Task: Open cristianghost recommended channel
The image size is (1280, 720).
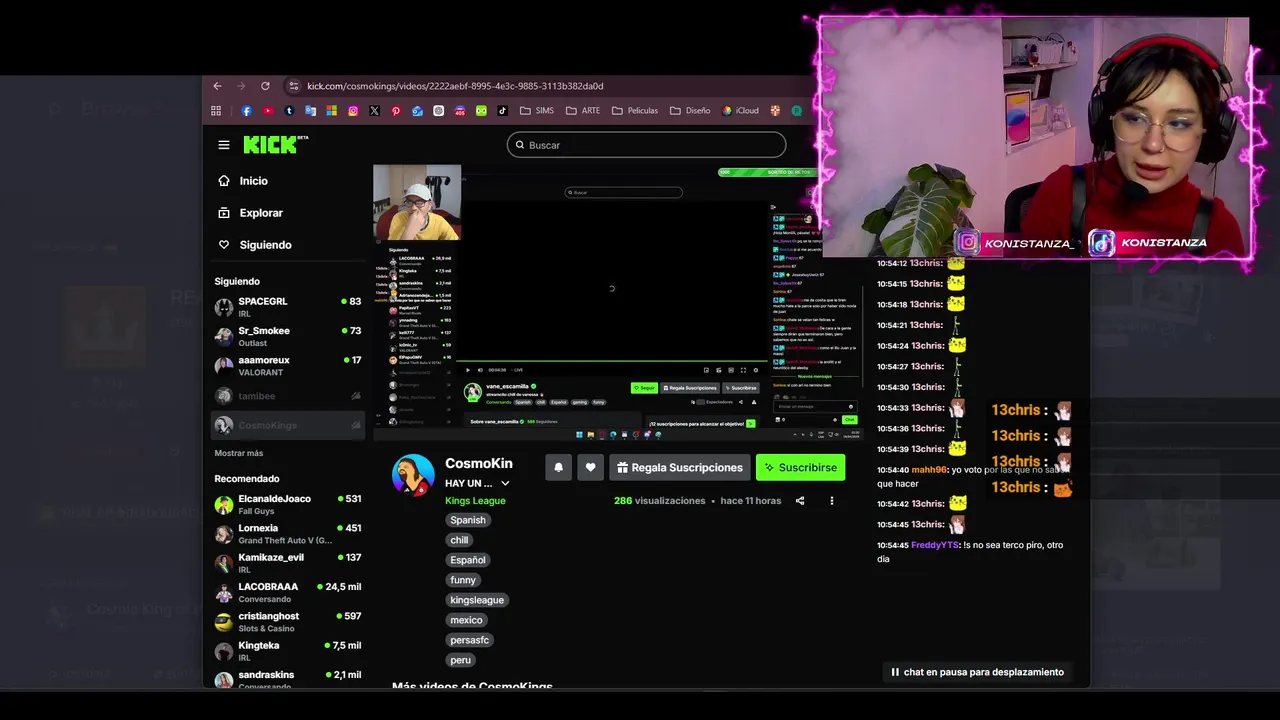Action: pyautogui.click(x=288, y=622)
